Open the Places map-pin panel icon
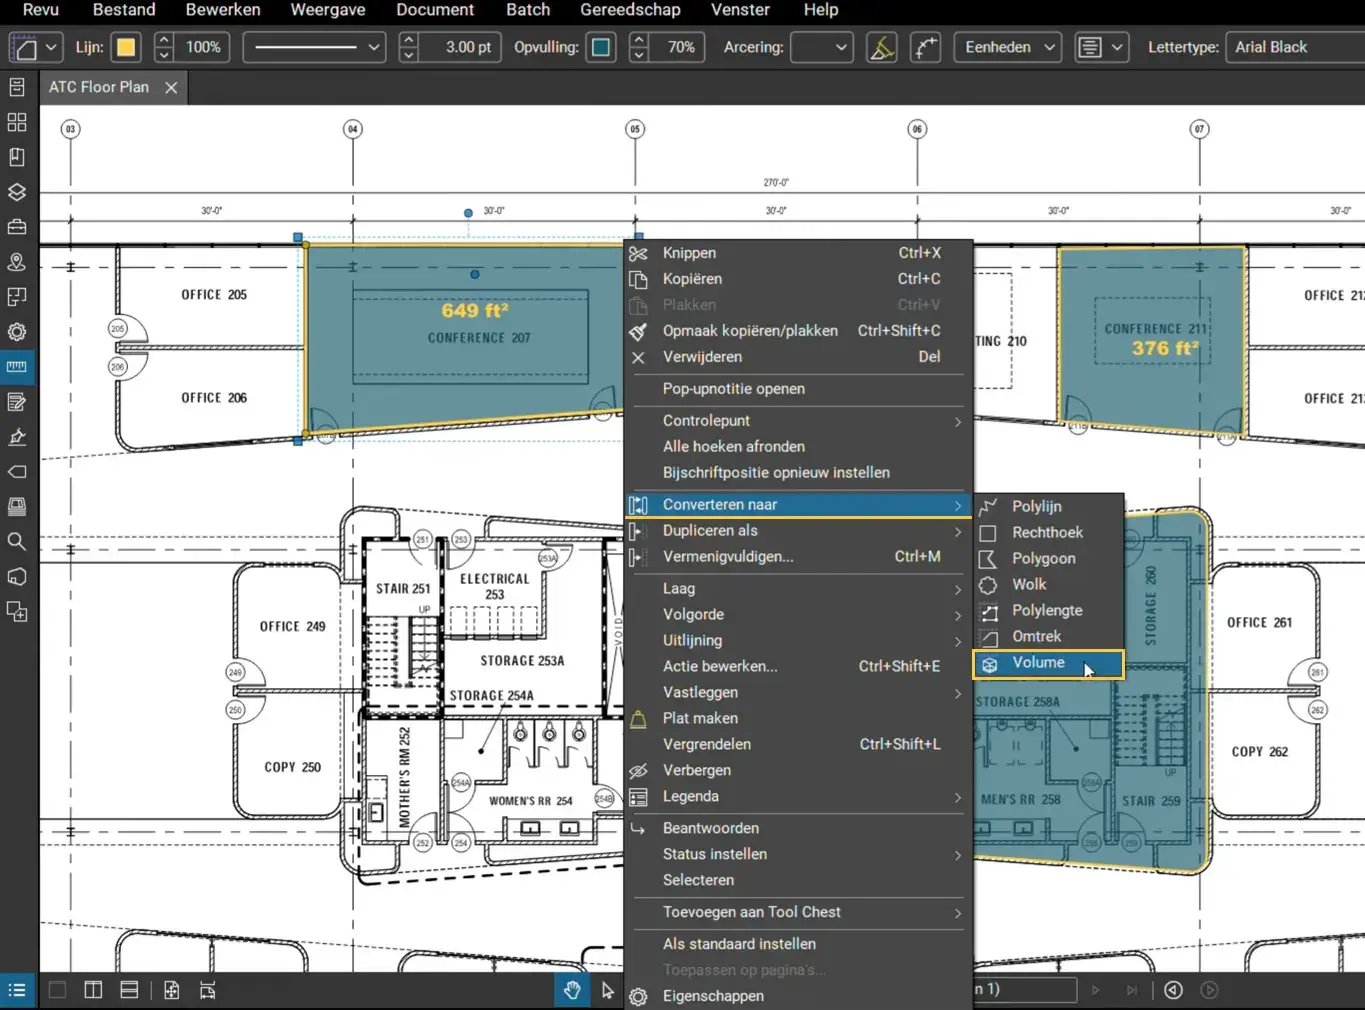 tap(17, 262)
